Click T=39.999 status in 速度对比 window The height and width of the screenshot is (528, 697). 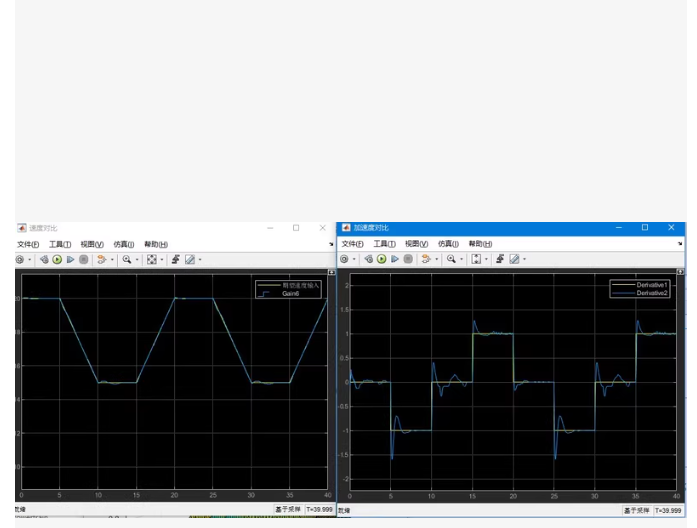pyautogui.click(x=319, y=509)
